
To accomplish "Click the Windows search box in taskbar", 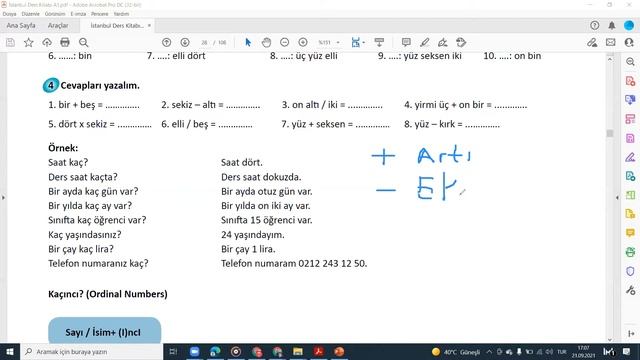I will click(92, 351).
